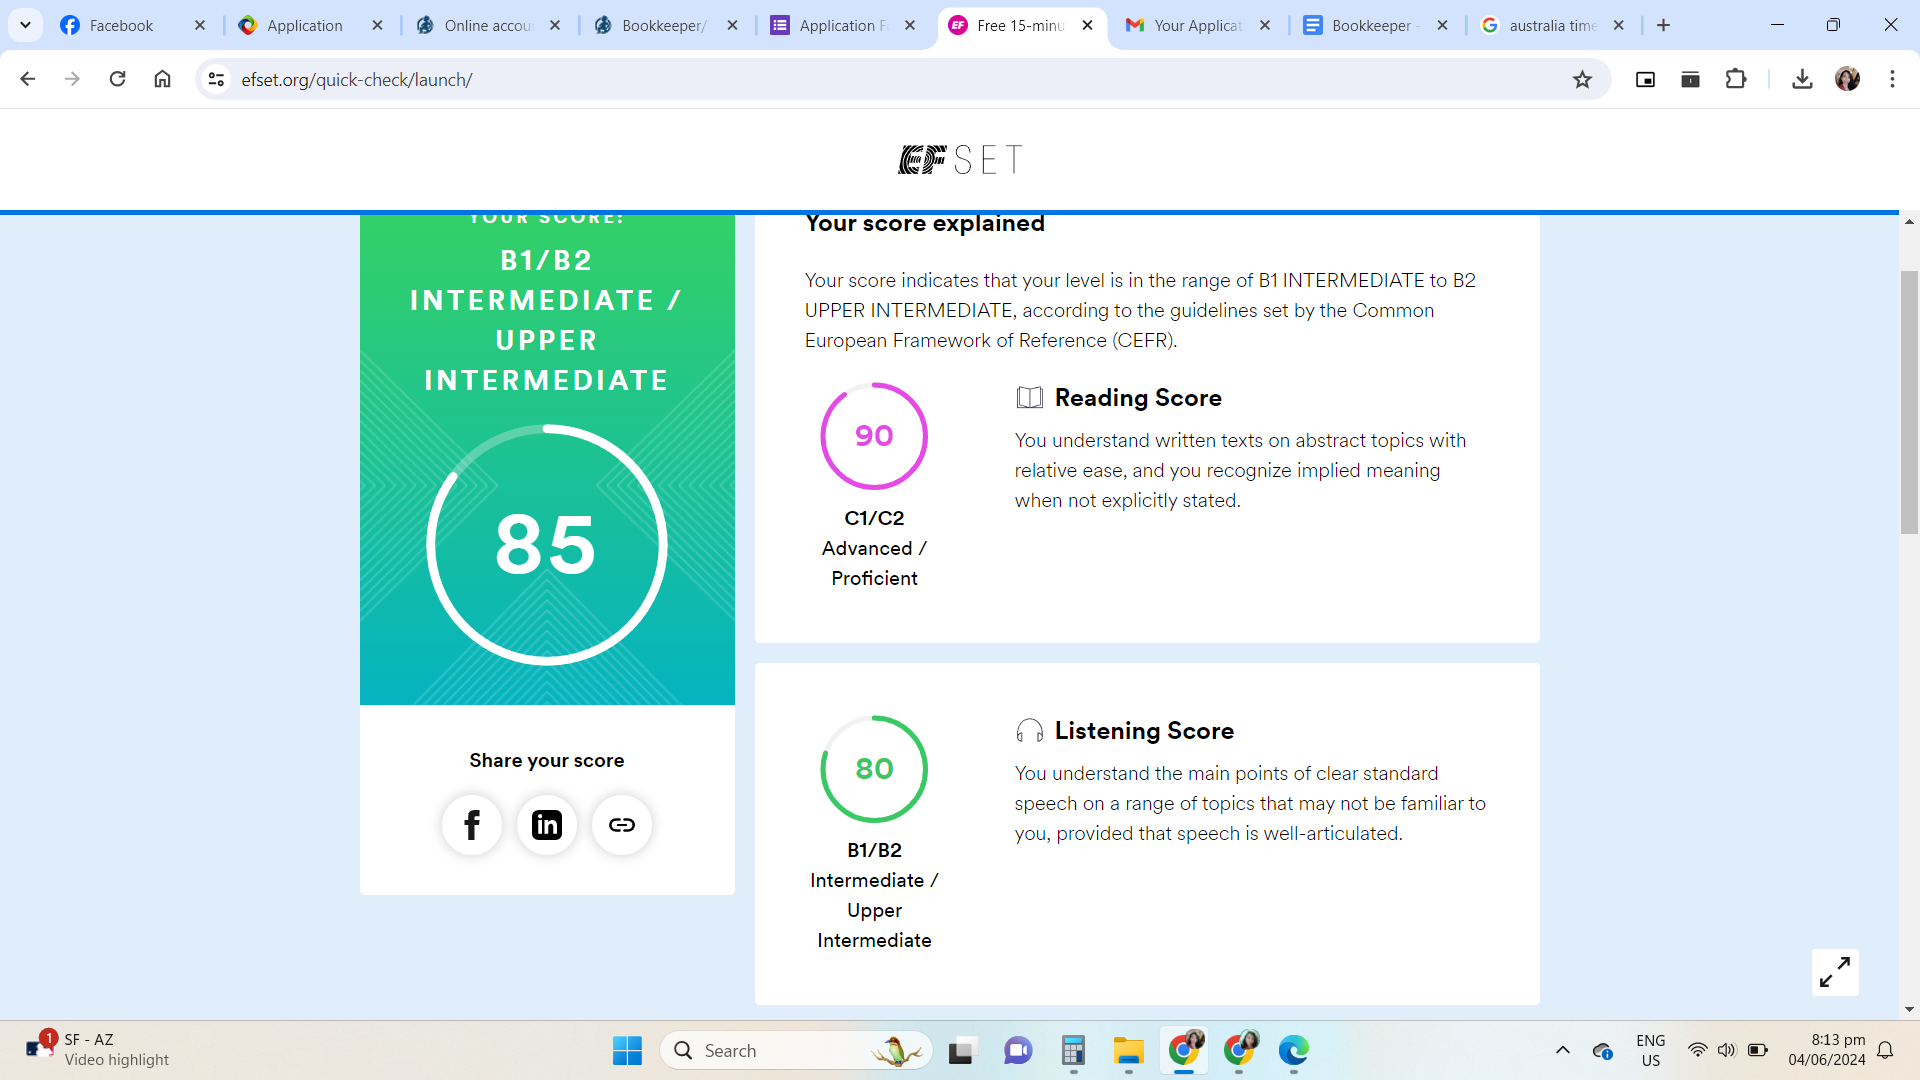Switch to the australia time tab

click(x=1550, y=25)
